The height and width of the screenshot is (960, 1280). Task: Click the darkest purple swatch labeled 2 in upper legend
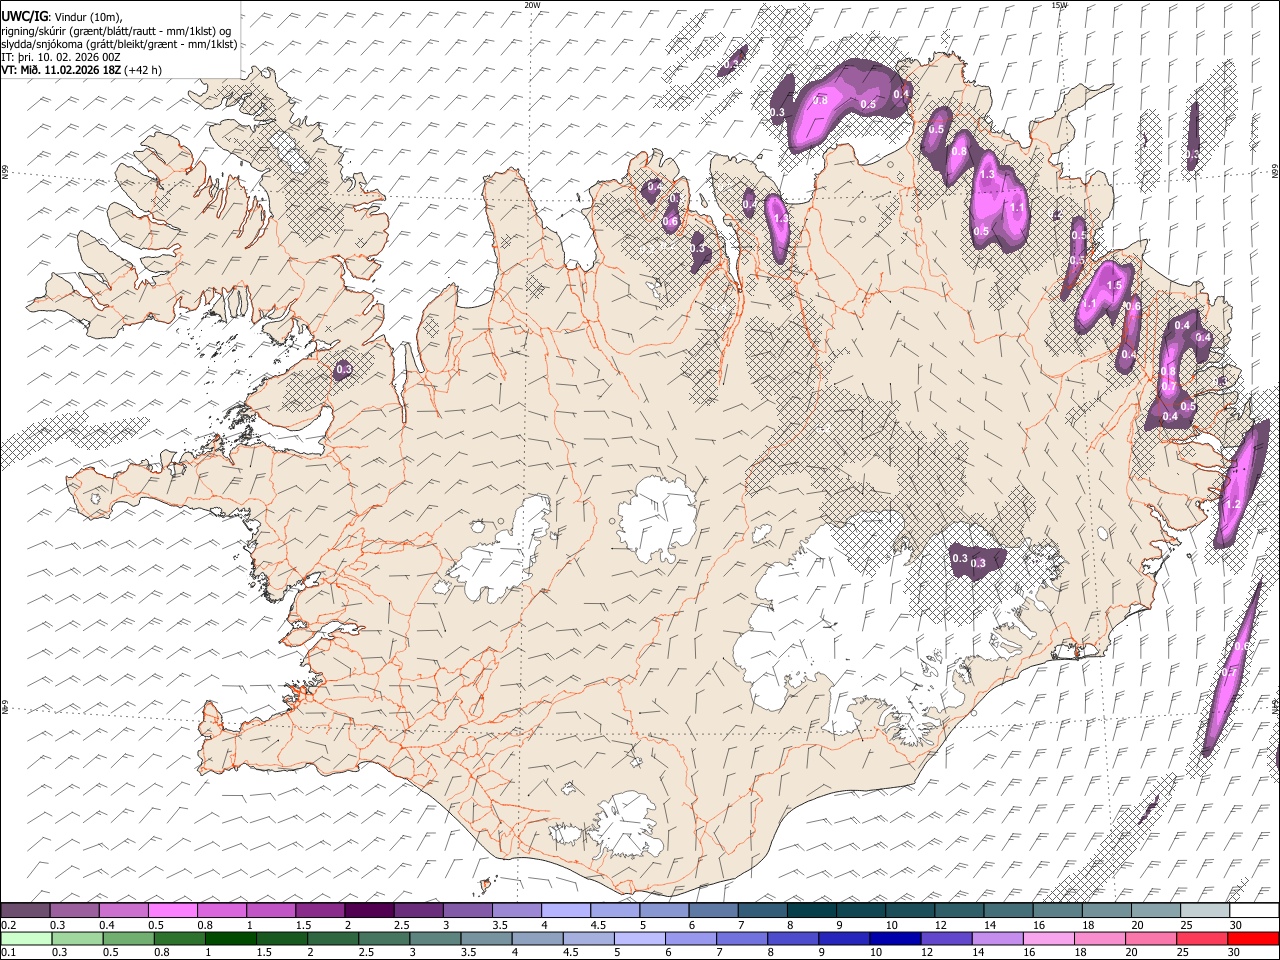click(368, 911)
